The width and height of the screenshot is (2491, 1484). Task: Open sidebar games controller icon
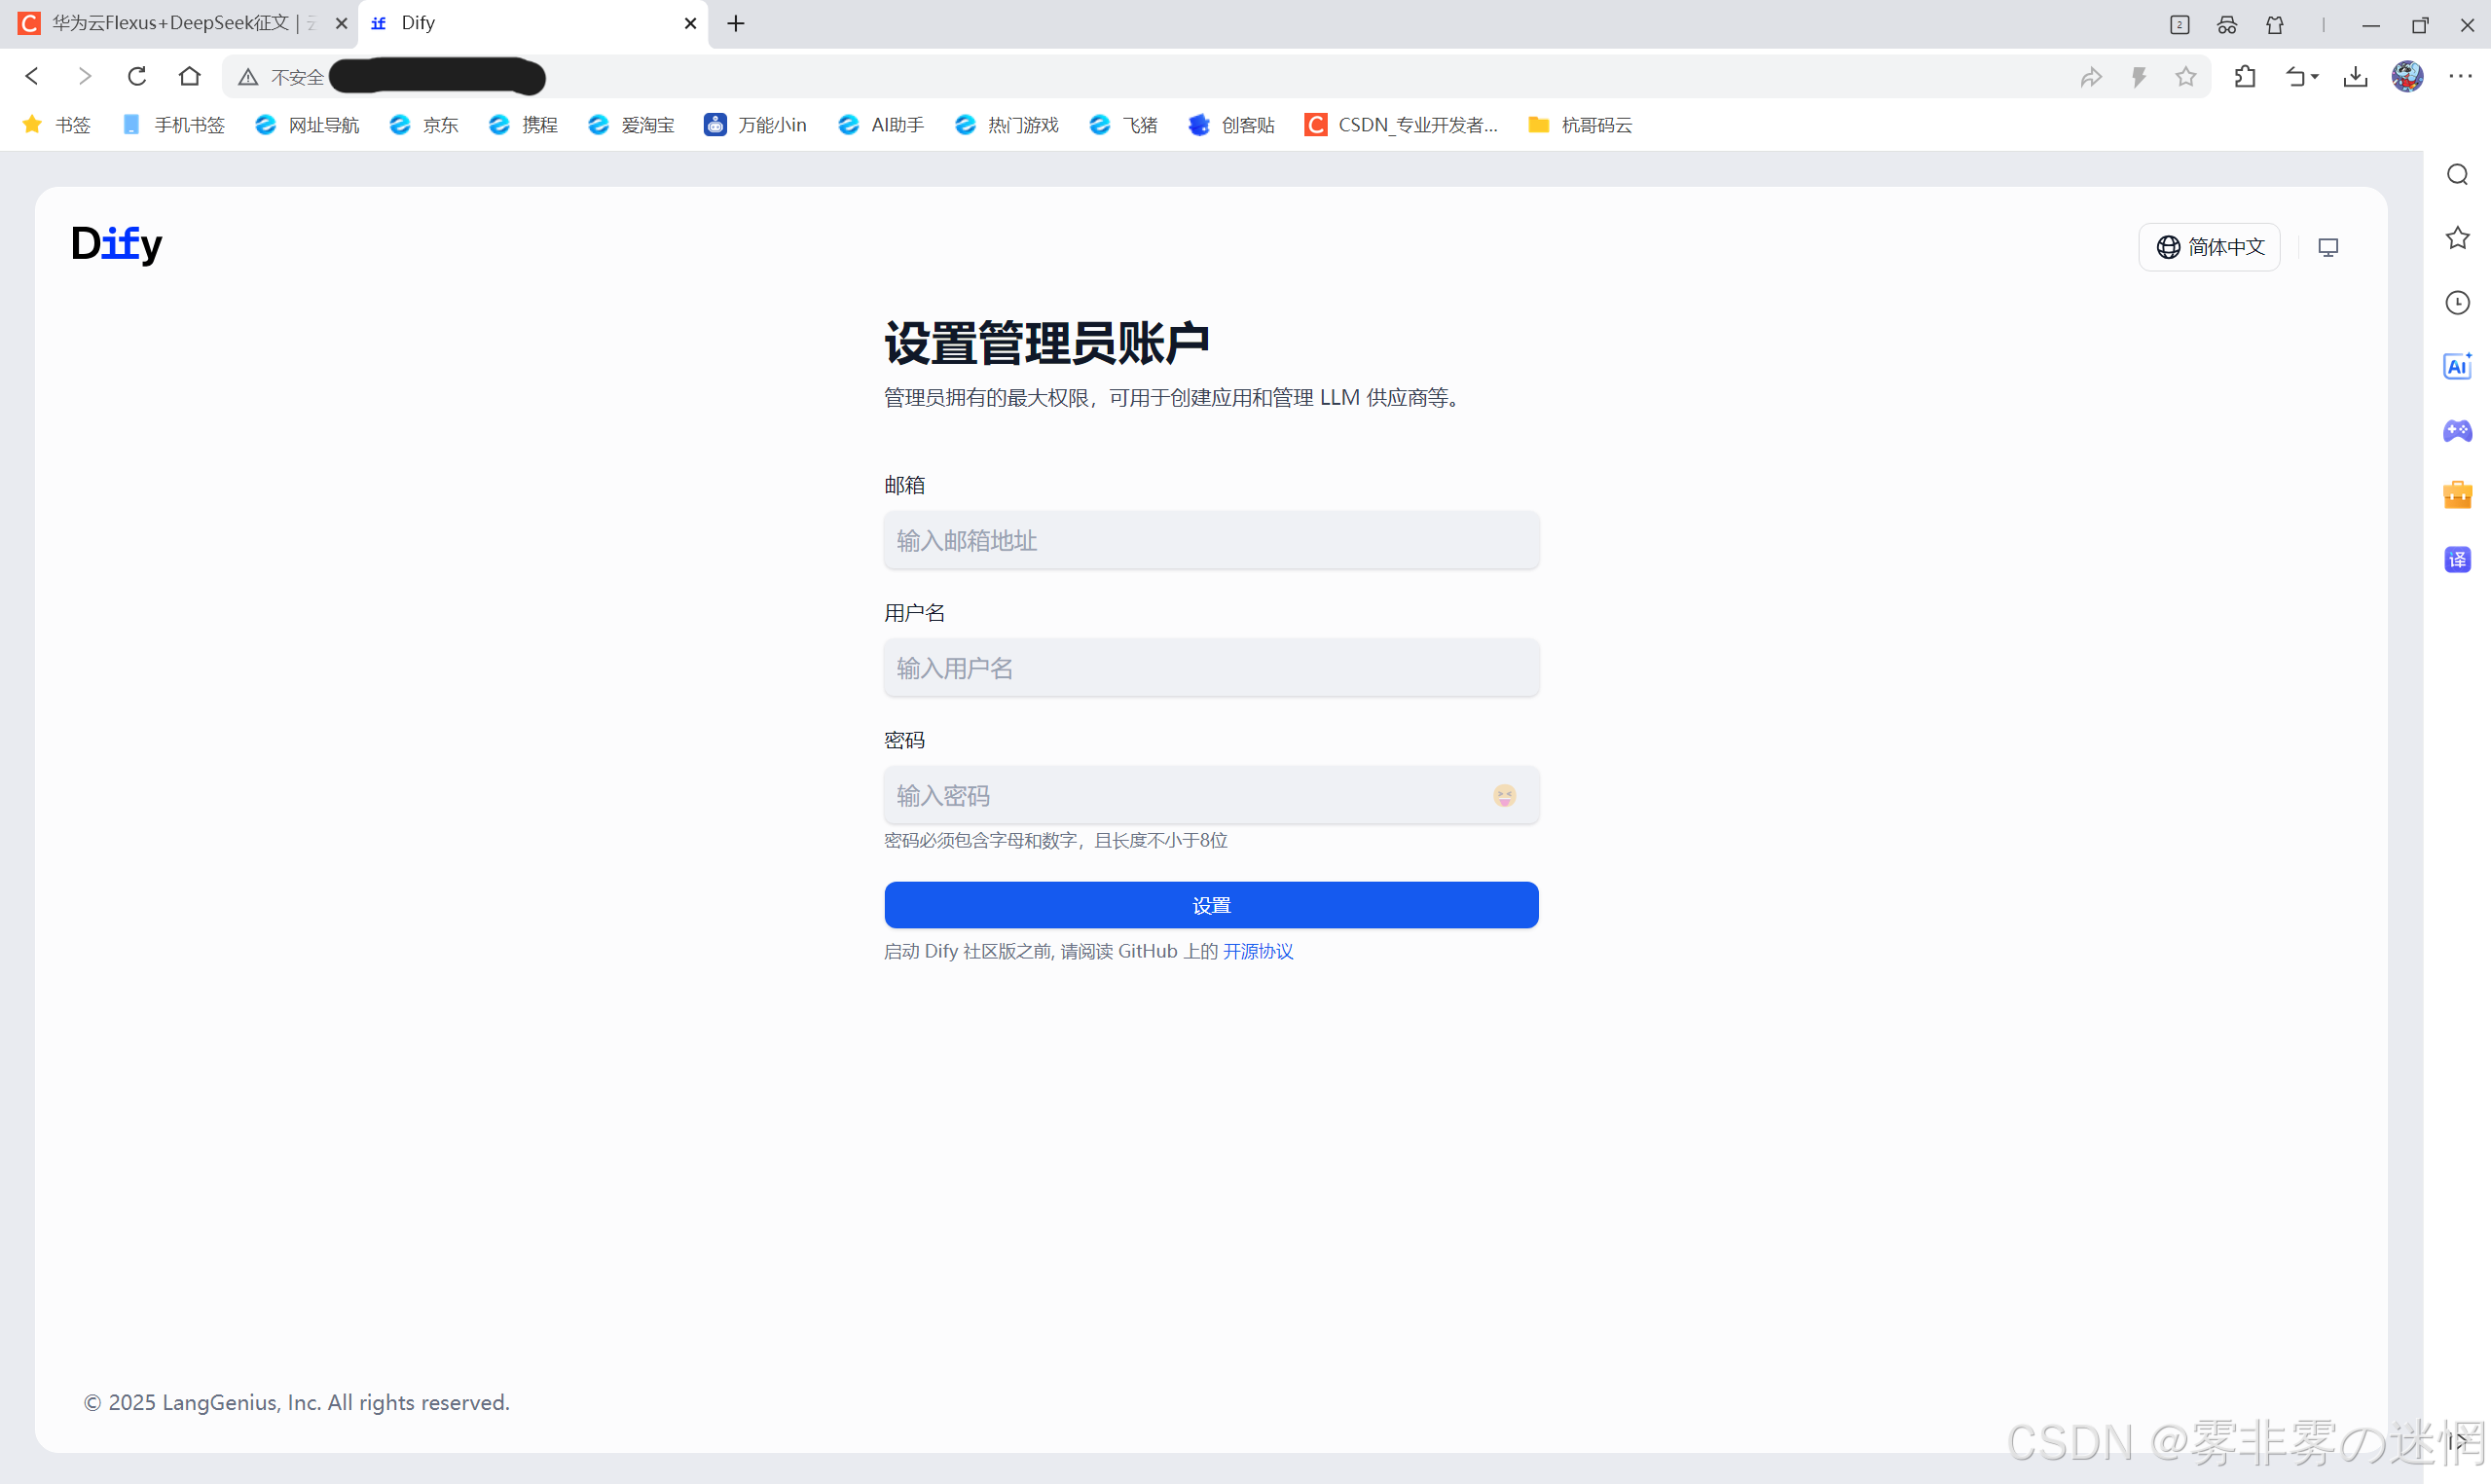pyautogui.click(x=2457, y=431)
